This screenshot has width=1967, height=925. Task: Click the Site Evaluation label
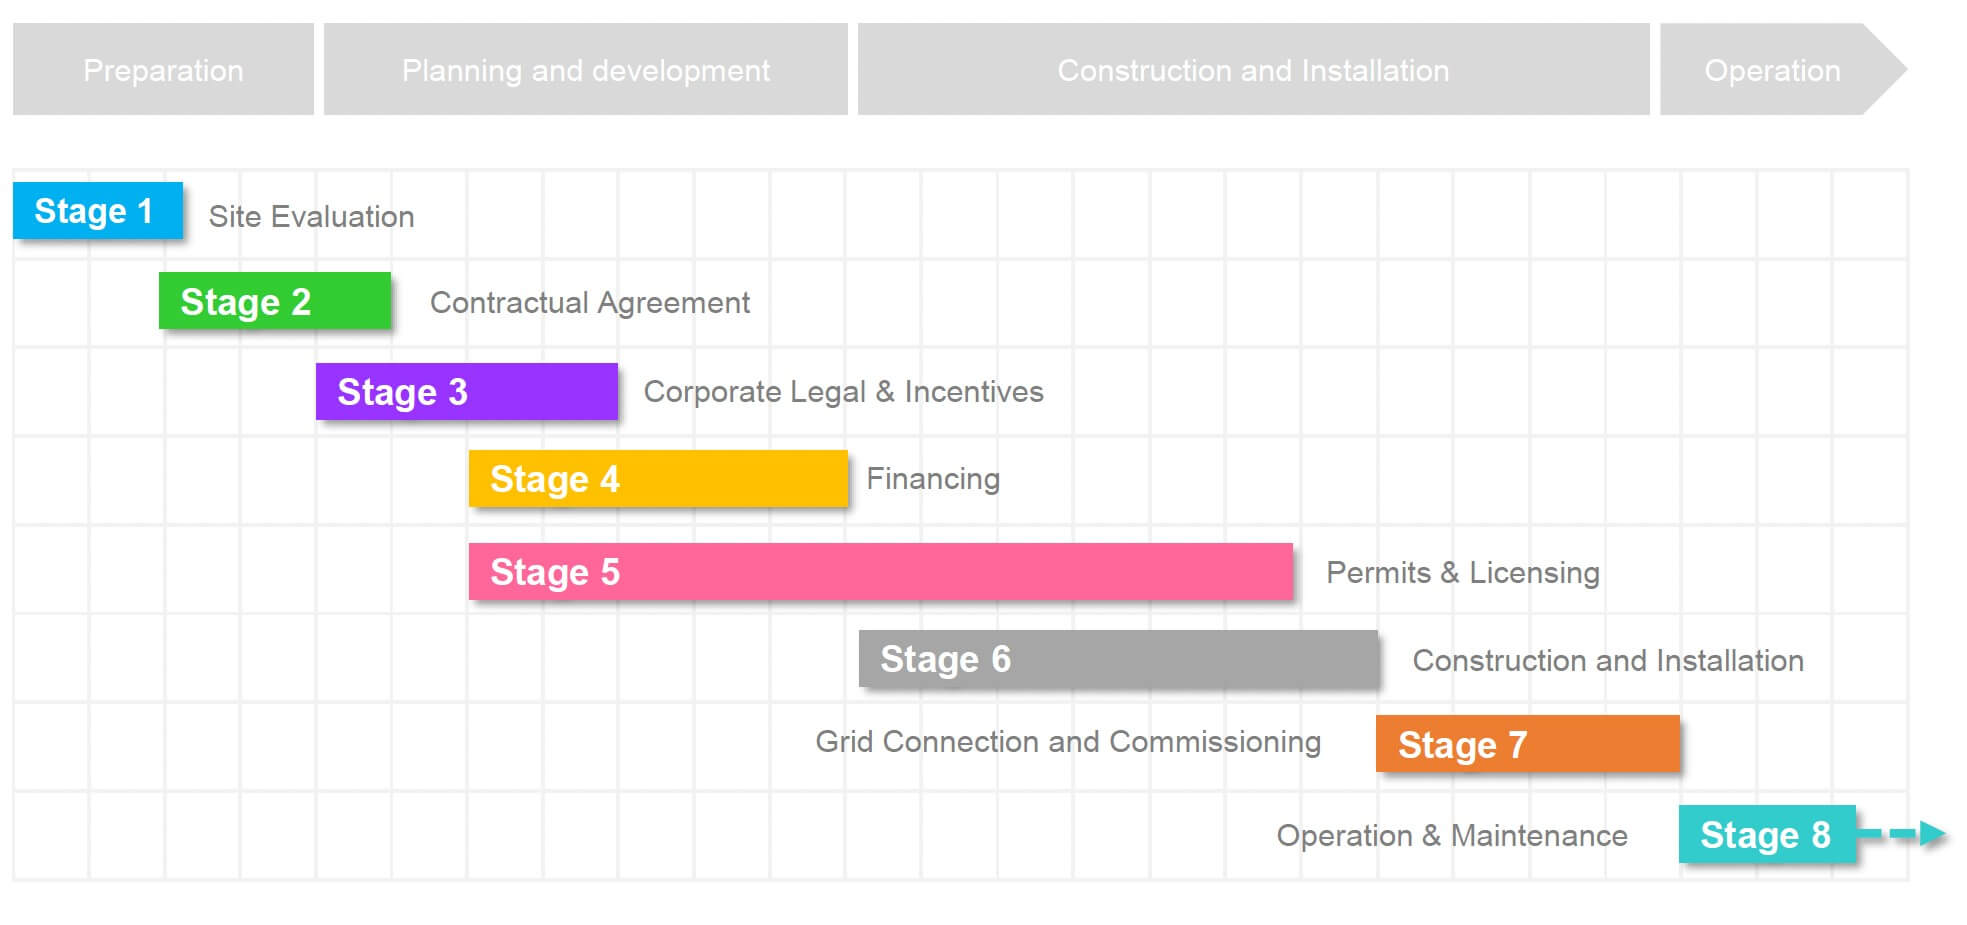[311, 217]
